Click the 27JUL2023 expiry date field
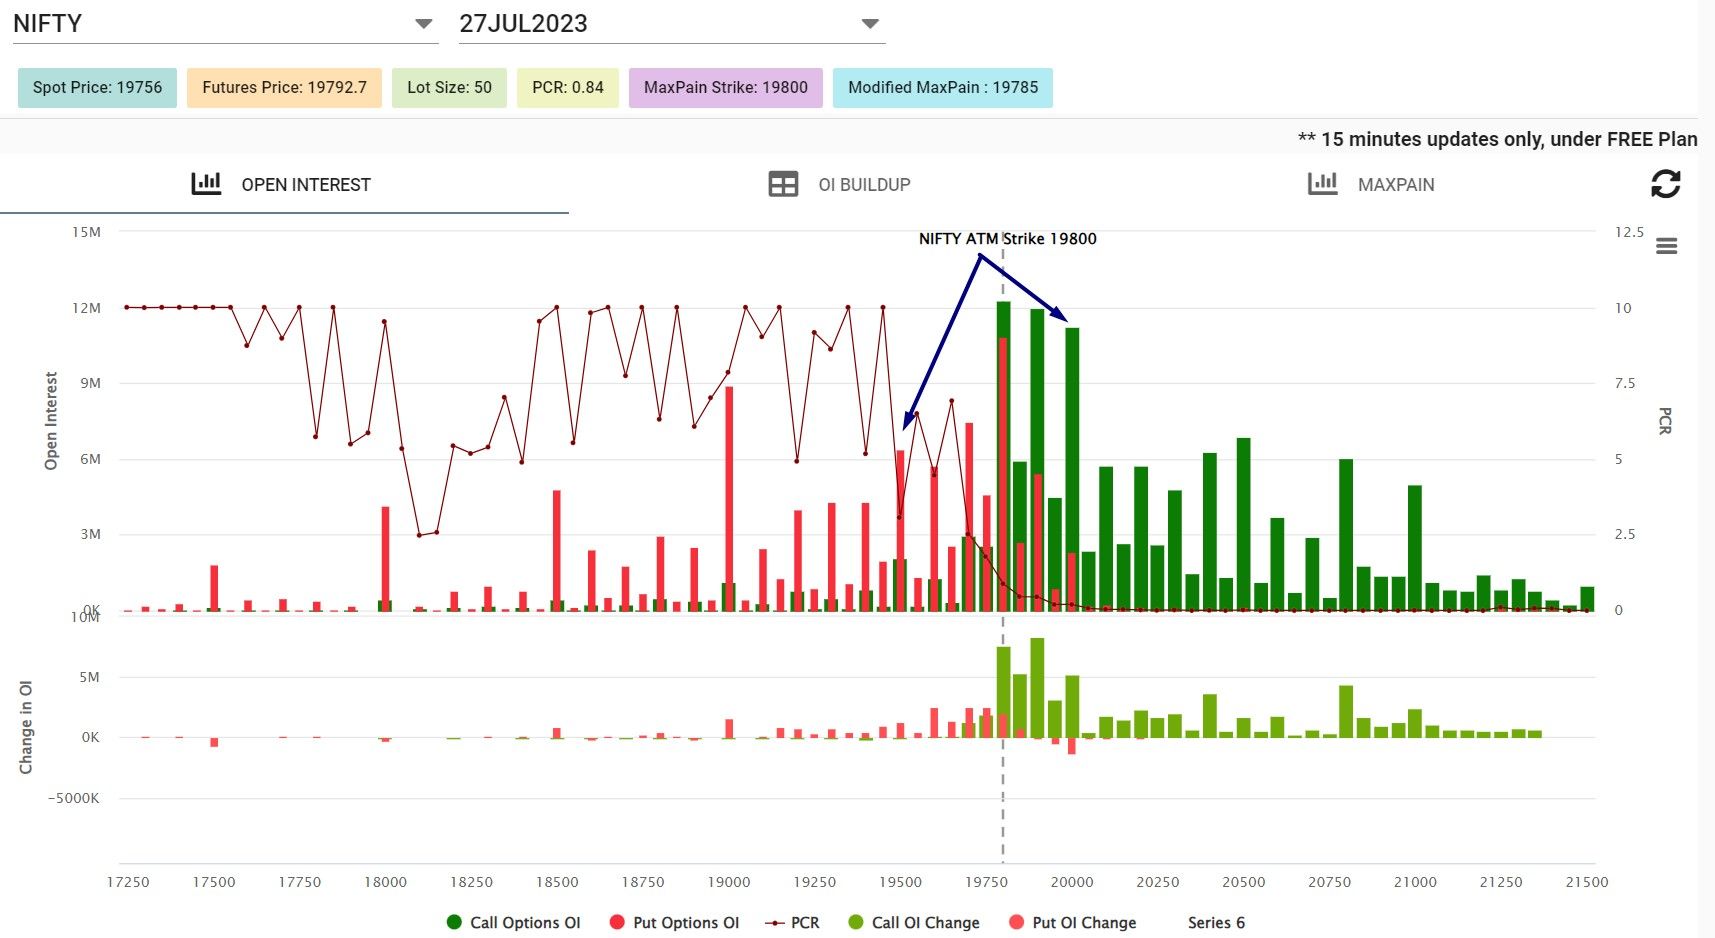1715x938 pixels. [672, 23]
